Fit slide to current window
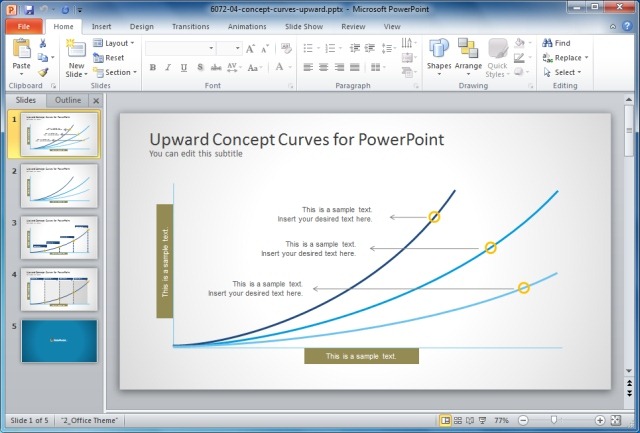This screenshot has height=433, width=640. [616, 420]
